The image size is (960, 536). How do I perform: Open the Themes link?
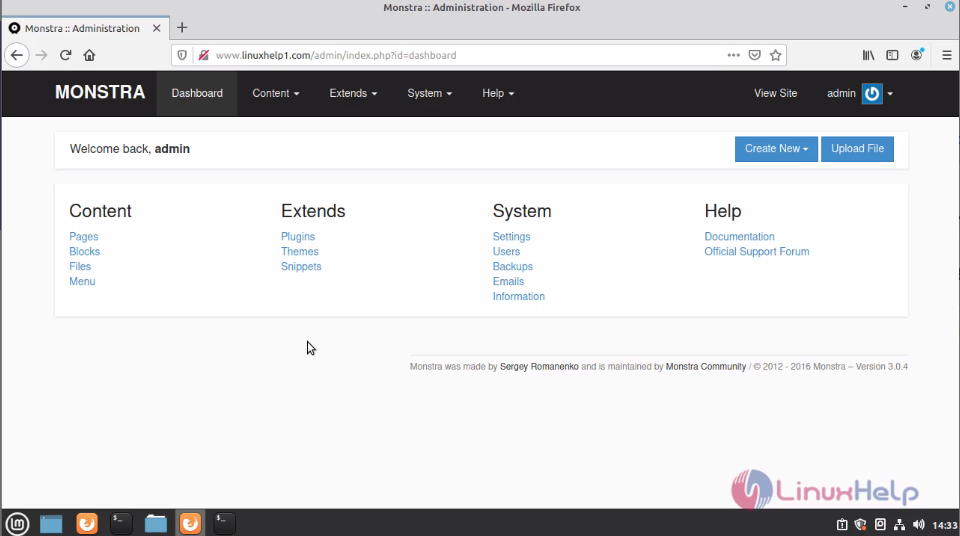click(299, 251)
